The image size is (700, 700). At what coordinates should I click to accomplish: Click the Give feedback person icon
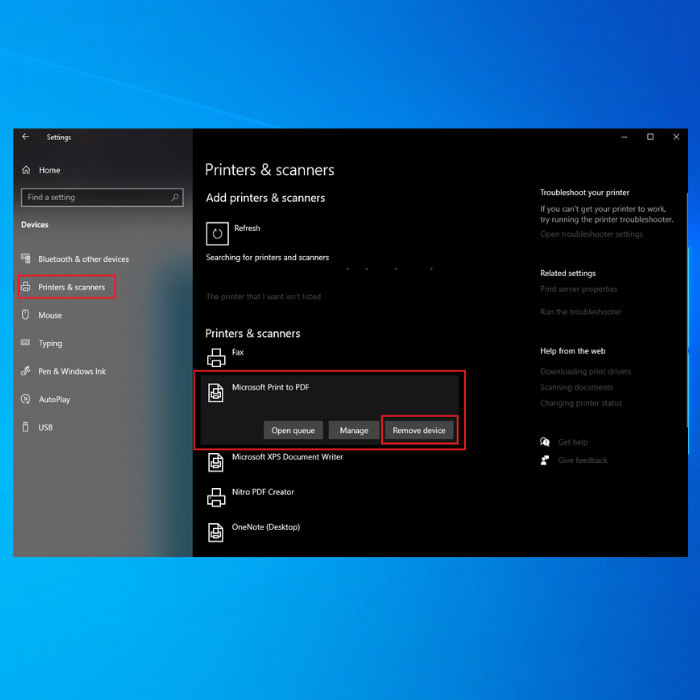tap(545, 460)
